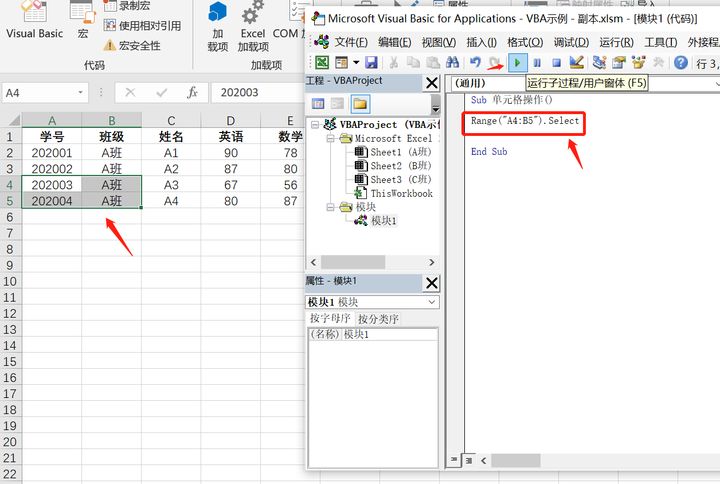Click the Find binoculars icon
This screenshot has height=484, width=720.
coord(452,62)
